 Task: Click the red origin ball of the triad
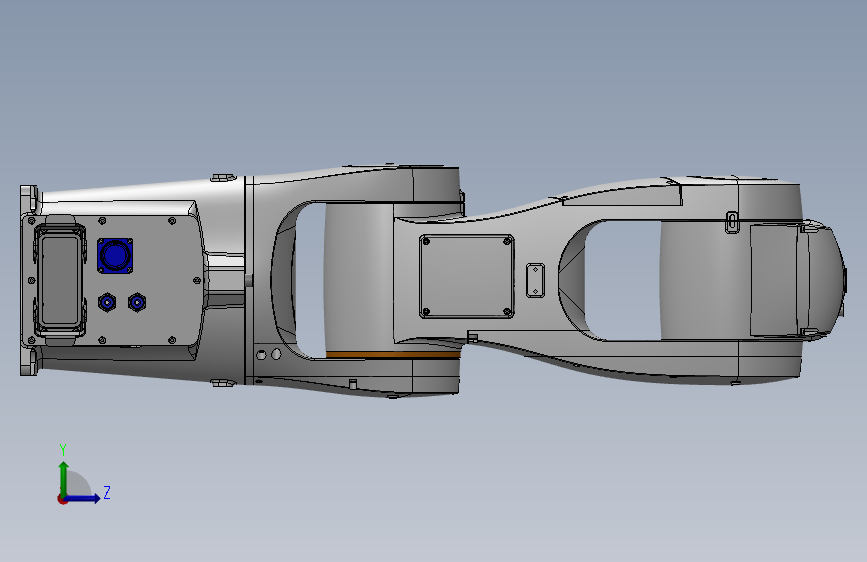click(62, 499)
